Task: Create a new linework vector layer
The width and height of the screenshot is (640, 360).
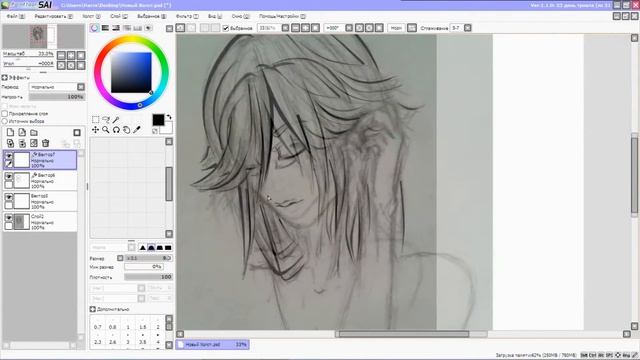Action: tap(22, 133)
